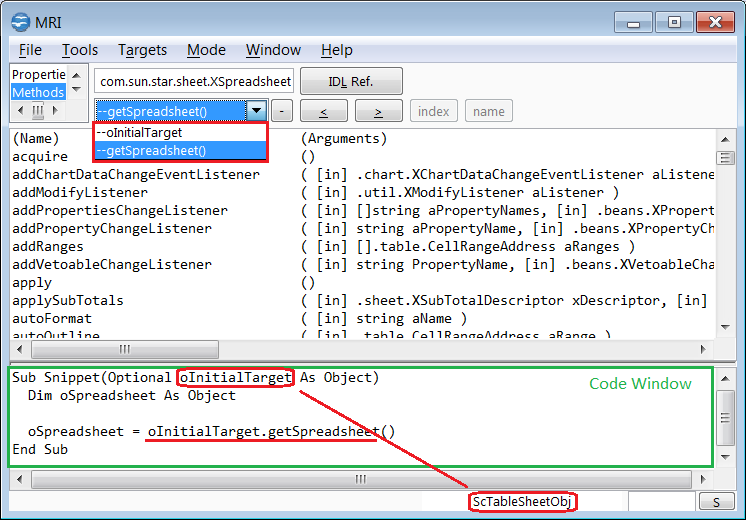The width and height of the screenshot is (746, 520).
Task: Go forward with the > button
Action: [x=378, y=111]
